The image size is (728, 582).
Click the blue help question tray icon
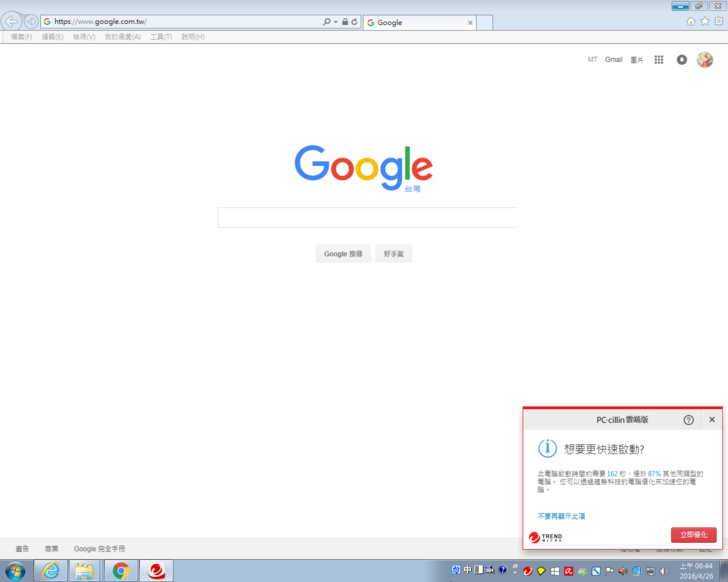tap(502, 569)
